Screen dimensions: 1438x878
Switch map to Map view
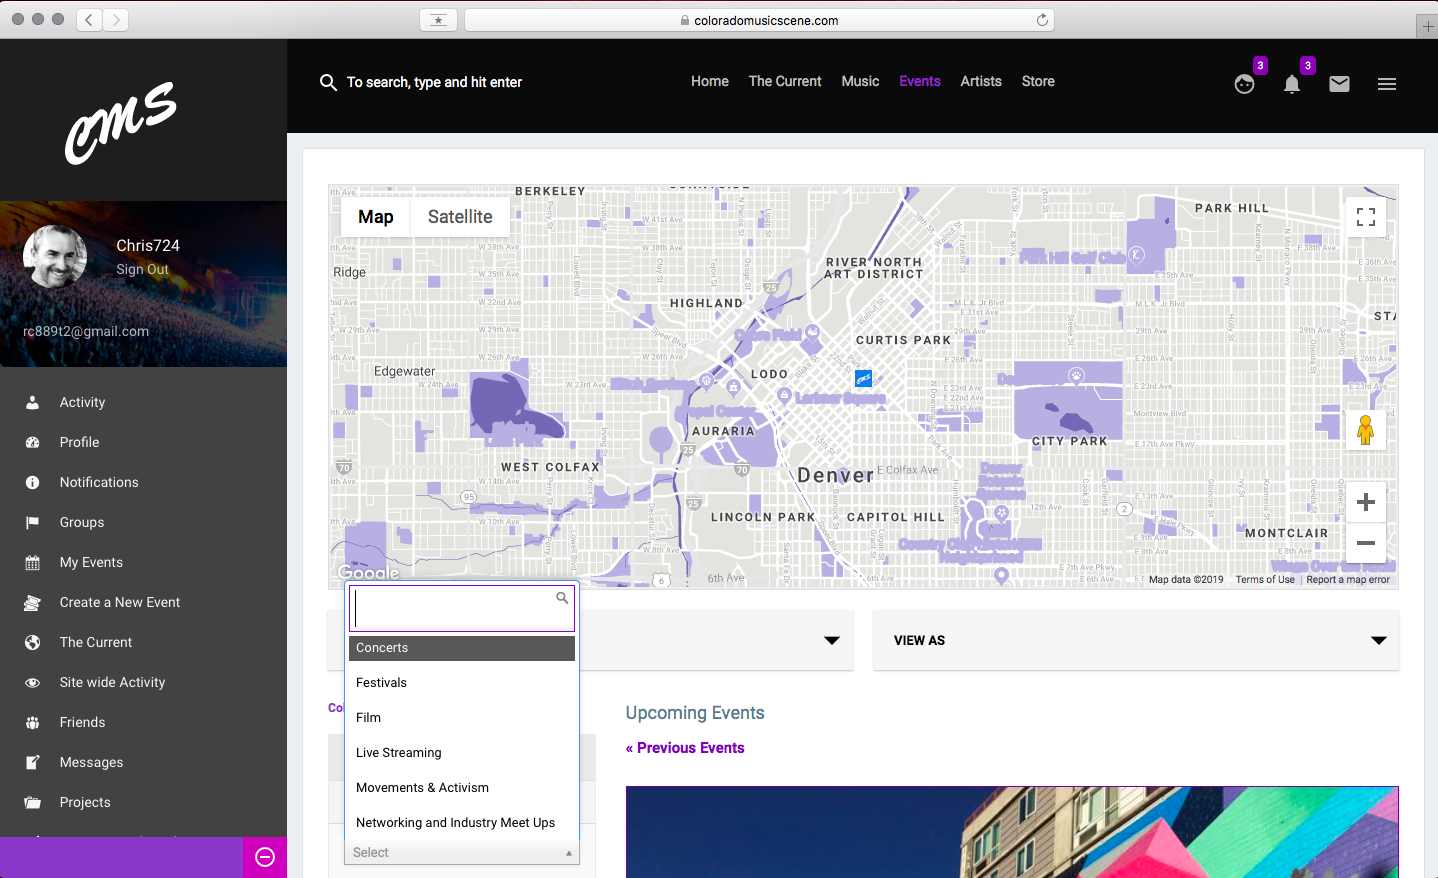(x=376, y=217)
